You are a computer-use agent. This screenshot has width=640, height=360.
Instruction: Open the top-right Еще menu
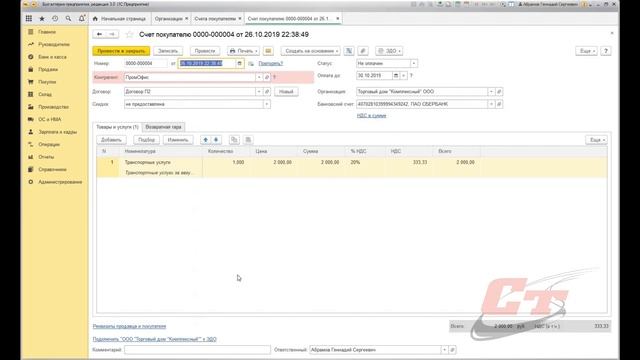click(587, 51)
